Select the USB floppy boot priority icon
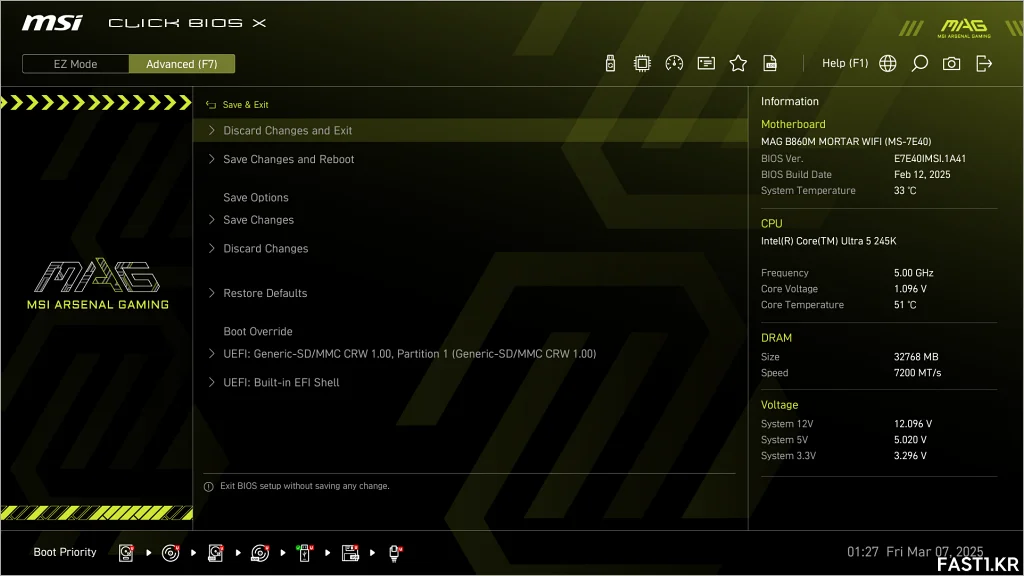1024x576 pixels. (x=350, y=553)
